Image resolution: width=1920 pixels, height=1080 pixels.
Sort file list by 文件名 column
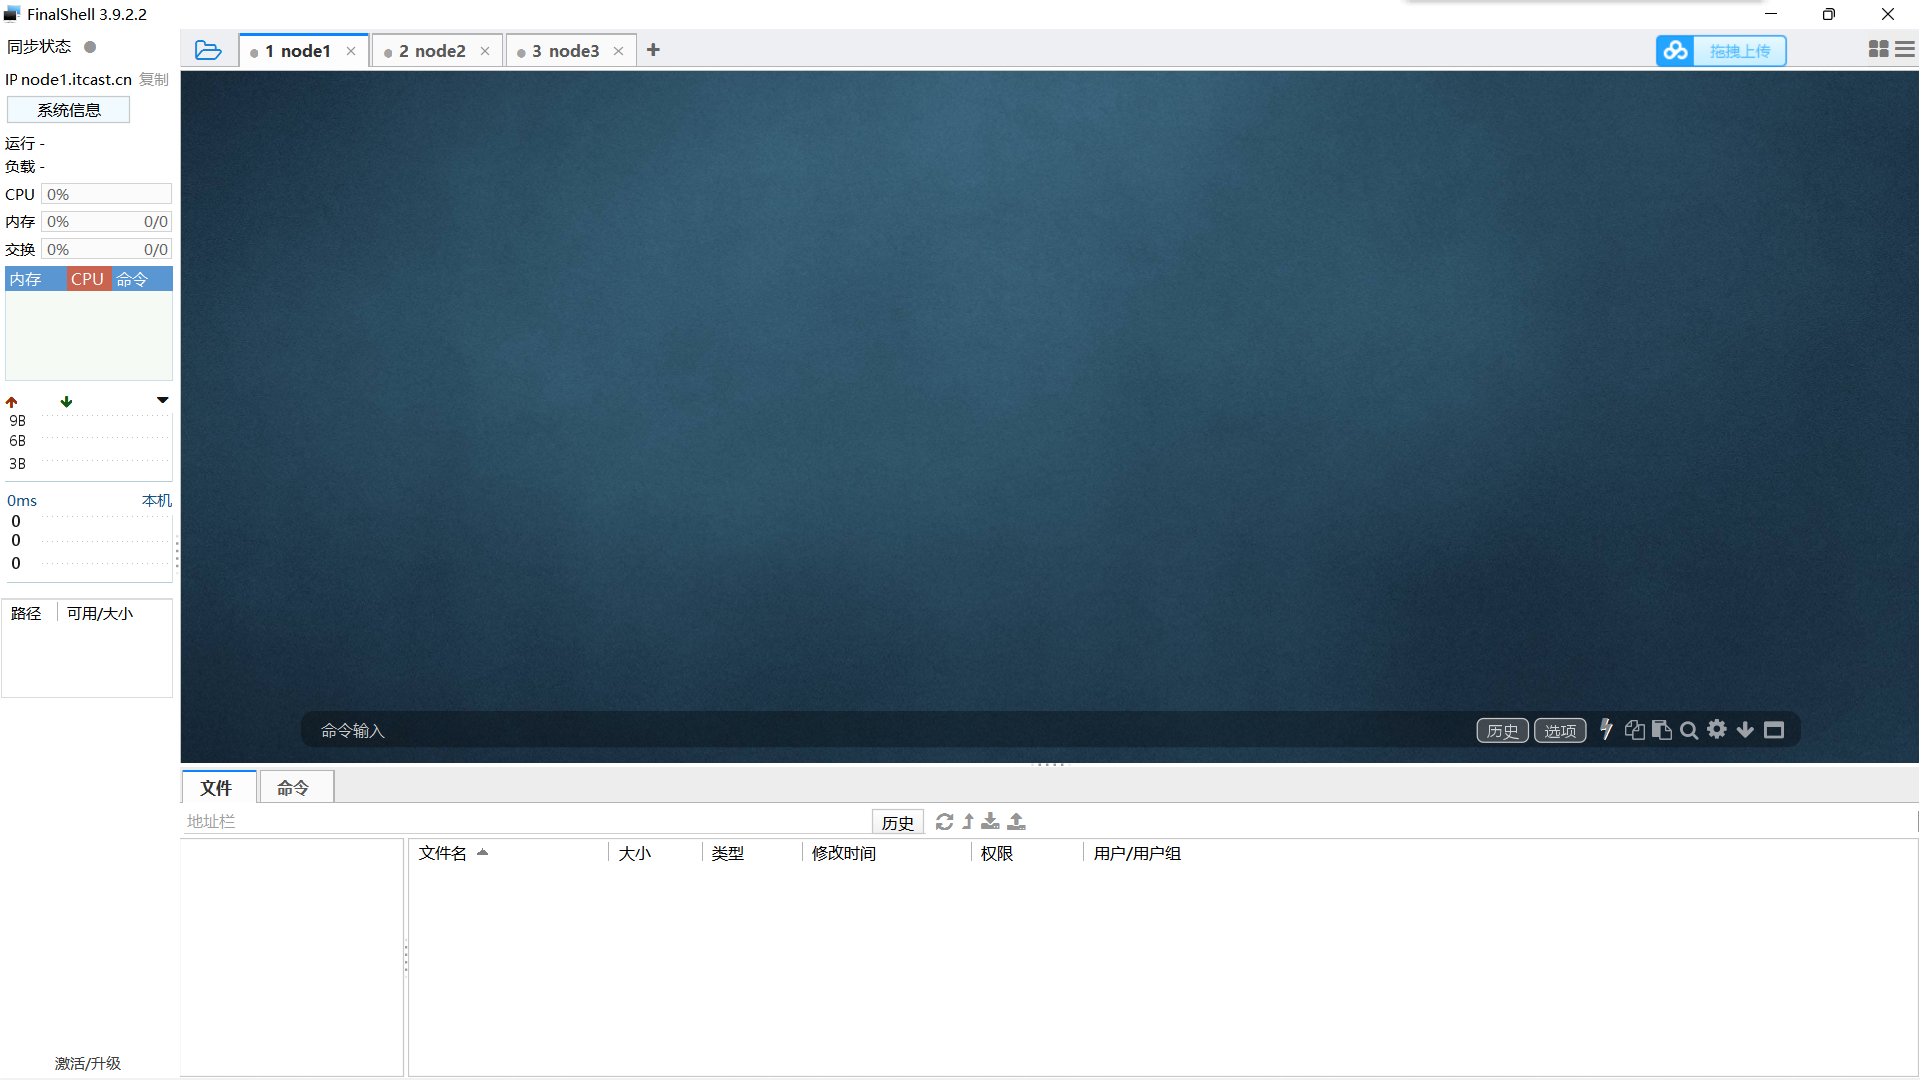pyautogui.click(x=443, y=853)
